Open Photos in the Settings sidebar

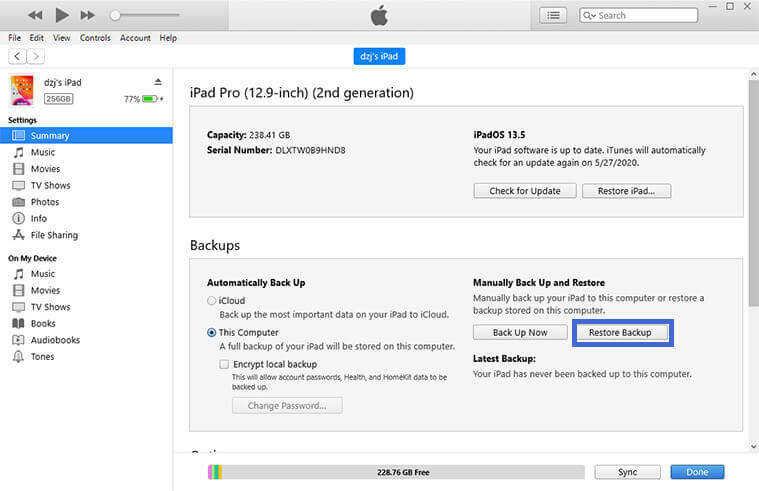[44, 202]
